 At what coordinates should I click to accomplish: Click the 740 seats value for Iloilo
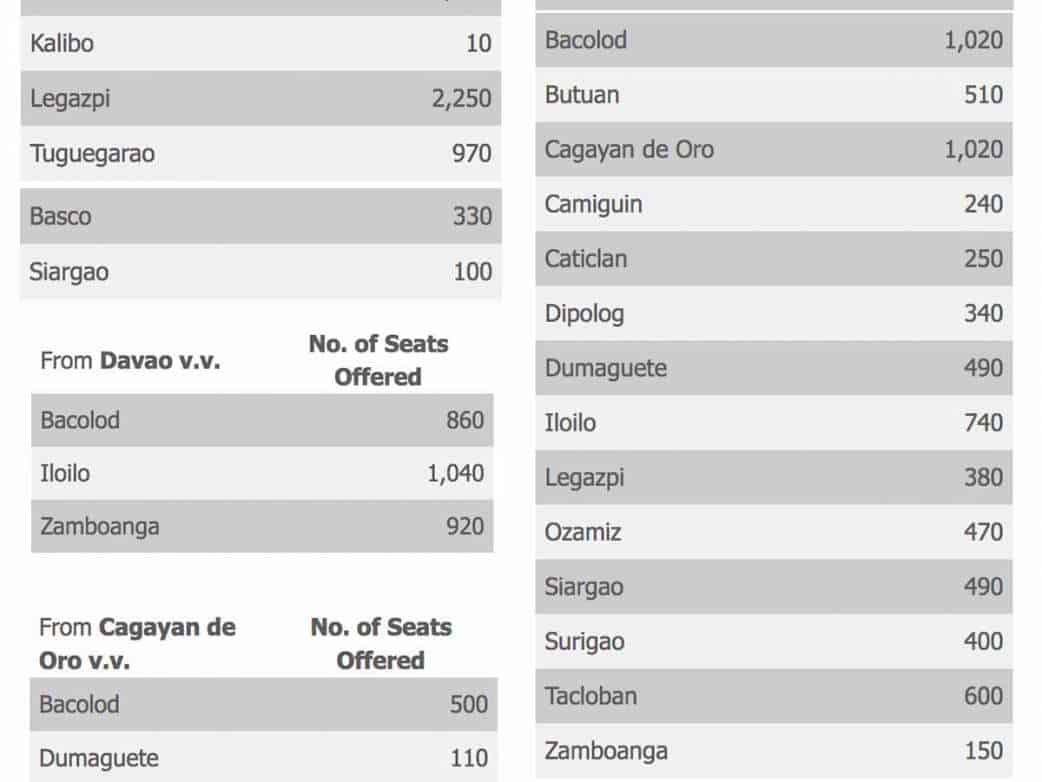[x=983, y=423]
